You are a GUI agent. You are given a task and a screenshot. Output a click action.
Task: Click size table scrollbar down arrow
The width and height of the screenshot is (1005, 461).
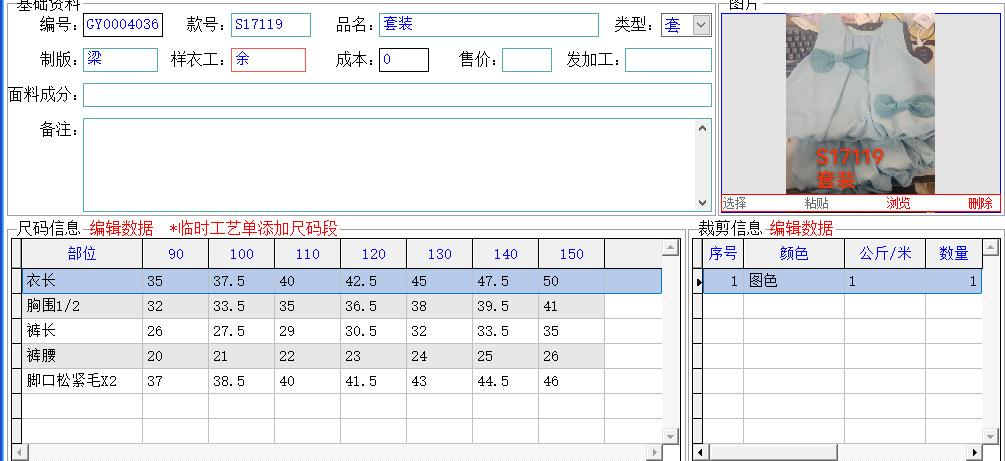670,436
